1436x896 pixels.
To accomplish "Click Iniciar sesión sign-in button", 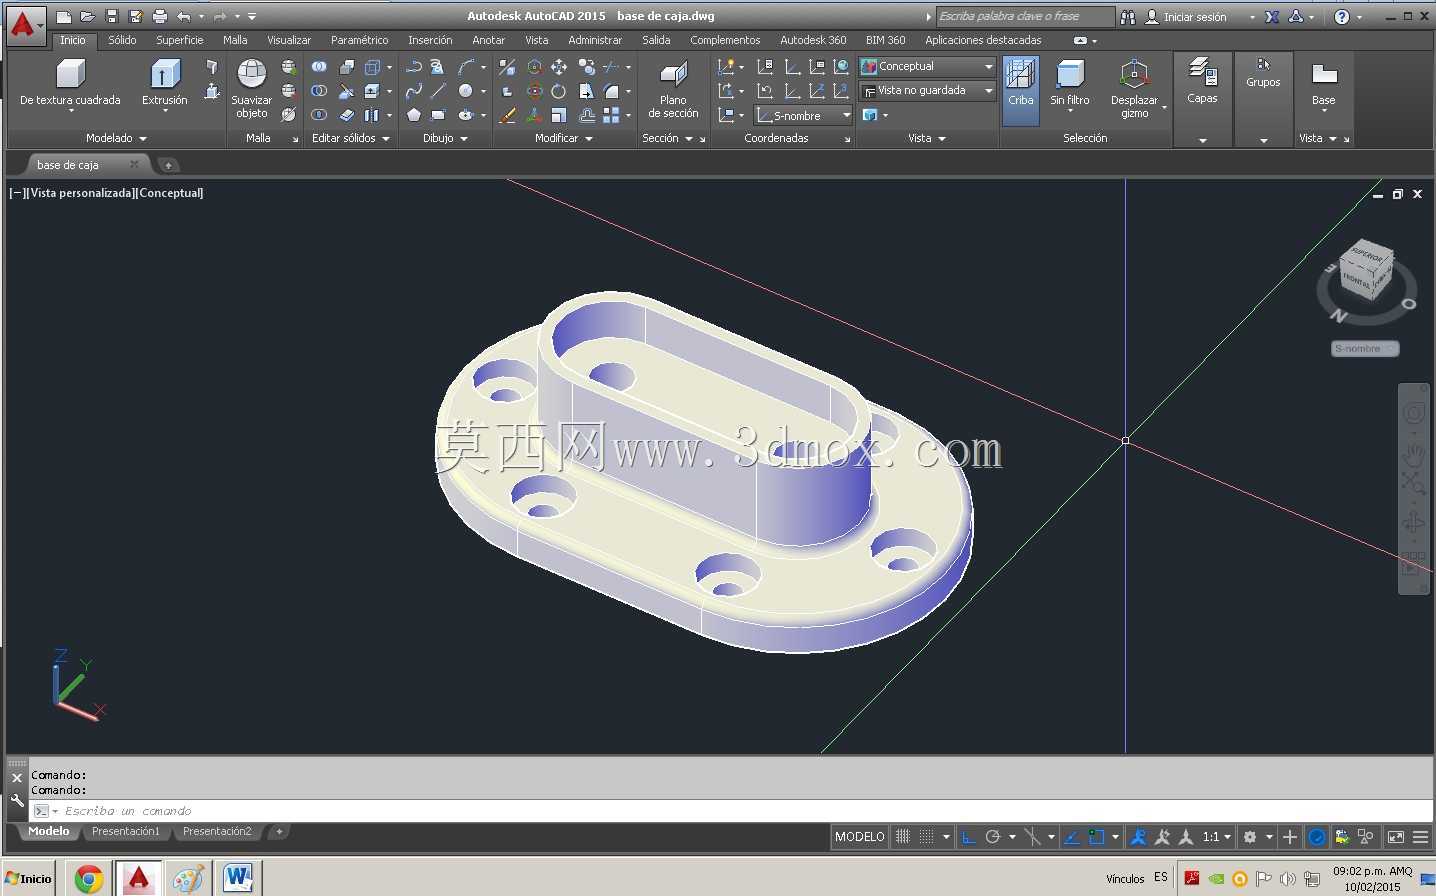I will coord(1186,17).
